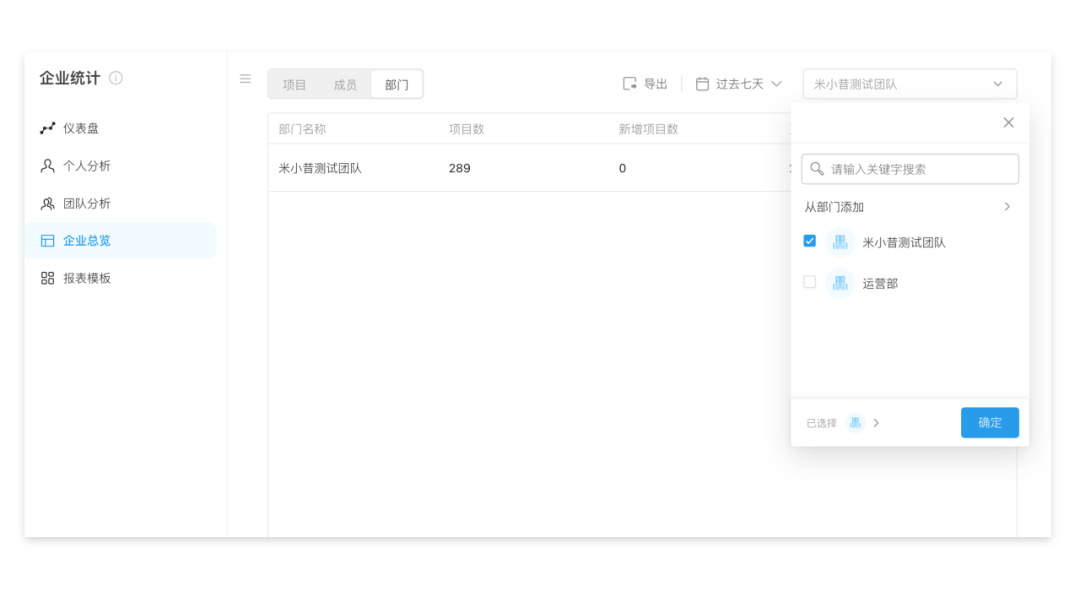The image size is (1080, 608).
Task: Click the 导出 export icon
Action: coord(630,84)
